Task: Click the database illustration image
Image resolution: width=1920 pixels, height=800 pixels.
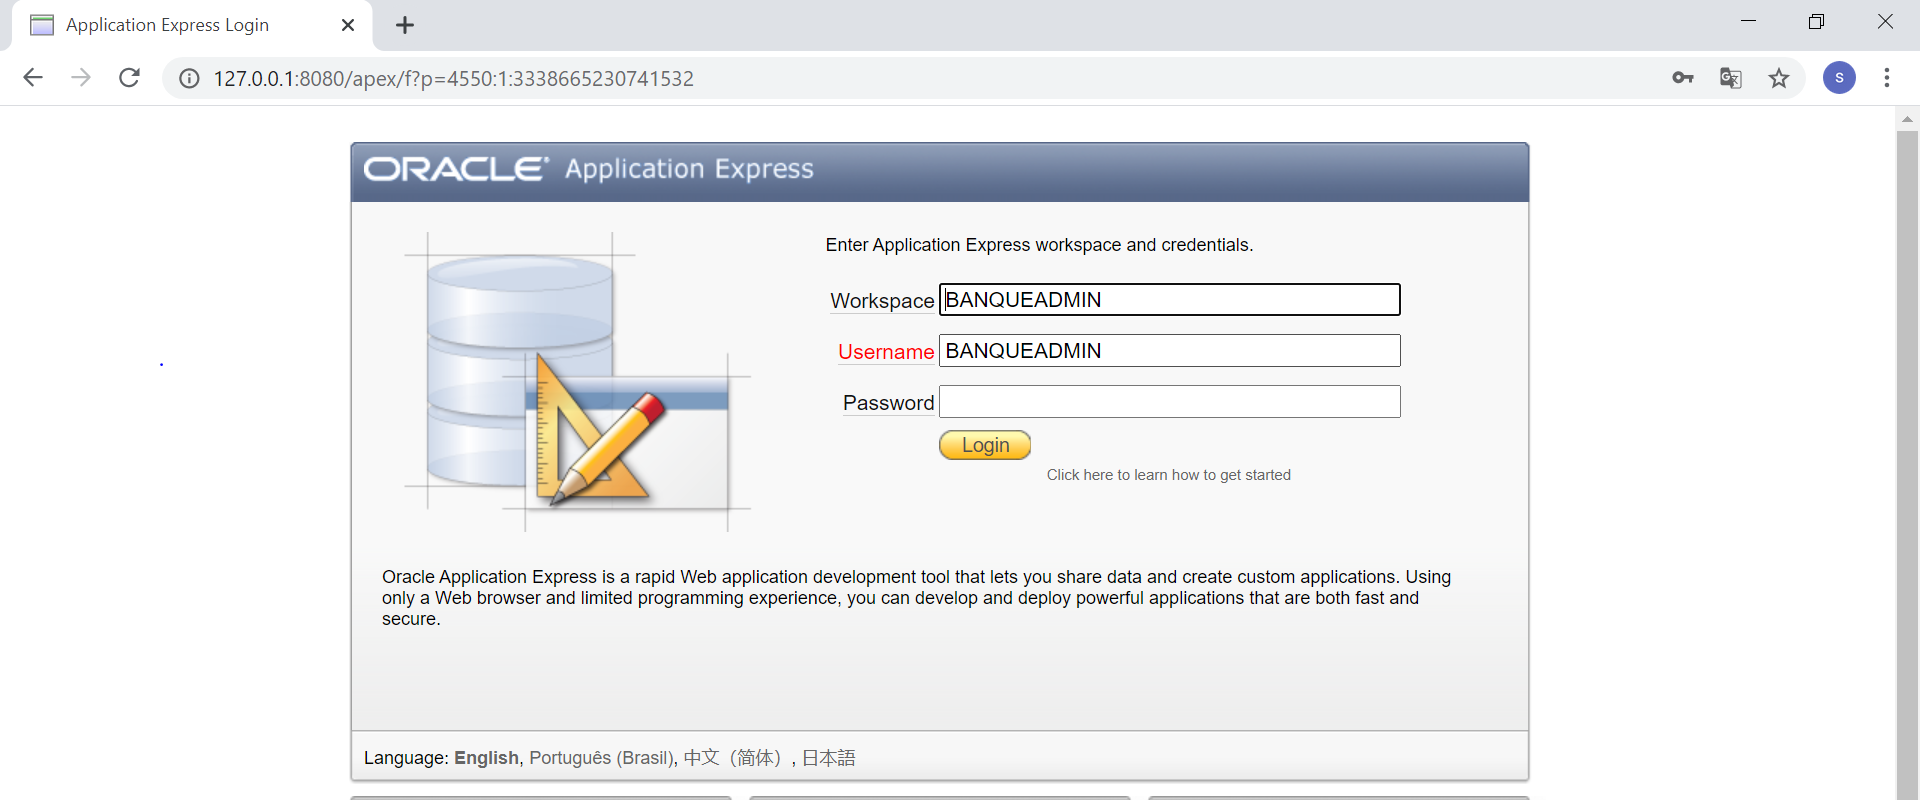Action: click(x=578, y=381)
